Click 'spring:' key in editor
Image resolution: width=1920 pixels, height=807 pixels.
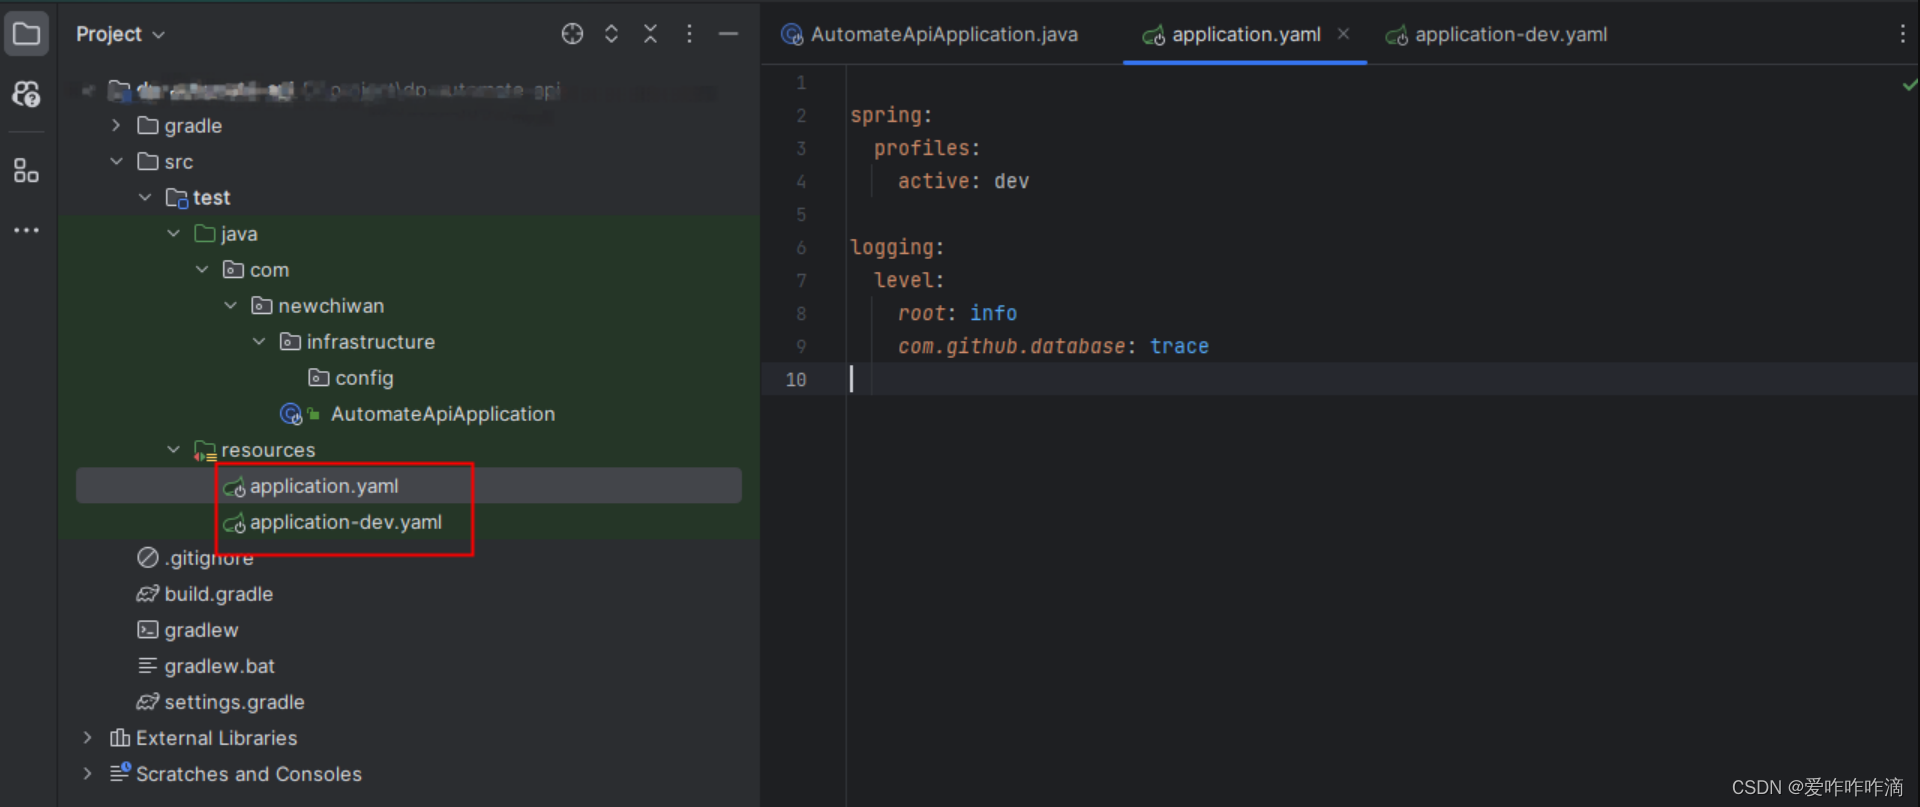[891, 115]
